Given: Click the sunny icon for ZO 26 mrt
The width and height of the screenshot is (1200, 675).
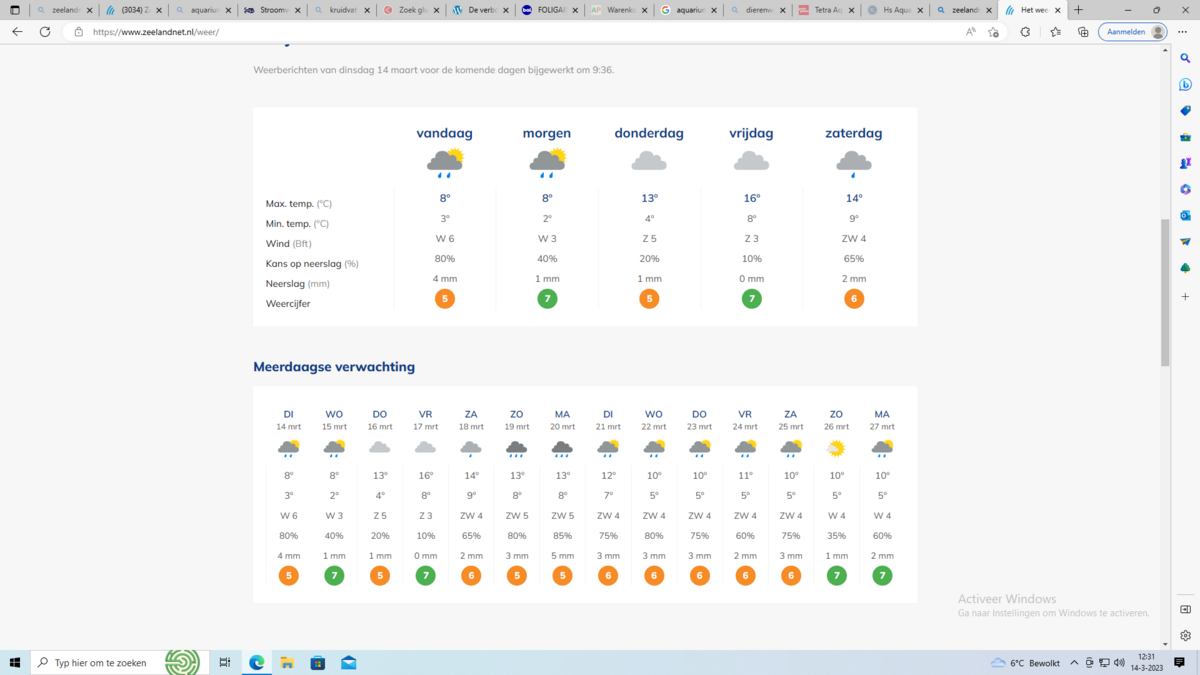Looking at the screenshot, I should point(836,449).
